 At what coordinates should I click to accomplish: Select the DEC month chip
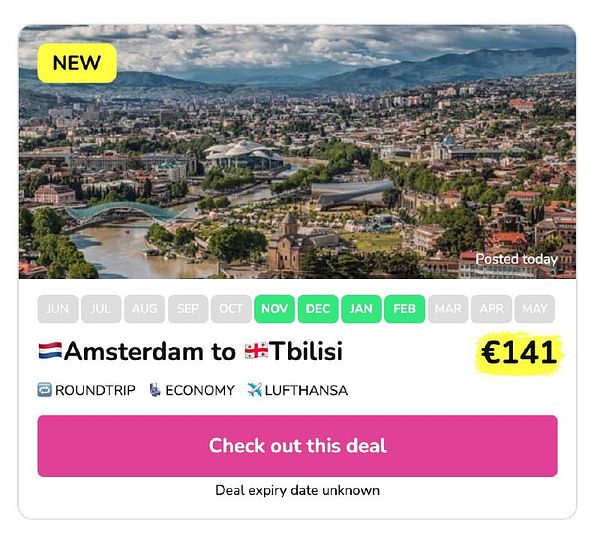tap(318, 309)
